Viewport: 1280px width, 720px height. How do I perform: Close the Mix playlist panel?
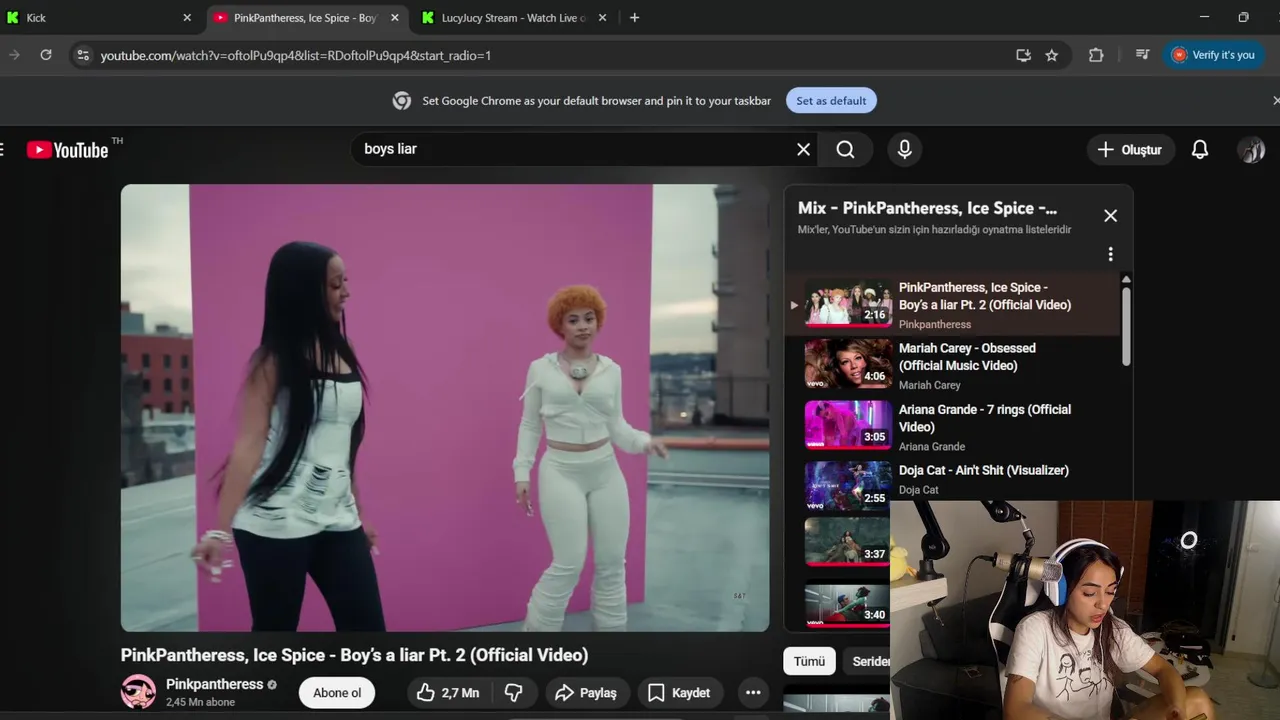point(1110,215)
